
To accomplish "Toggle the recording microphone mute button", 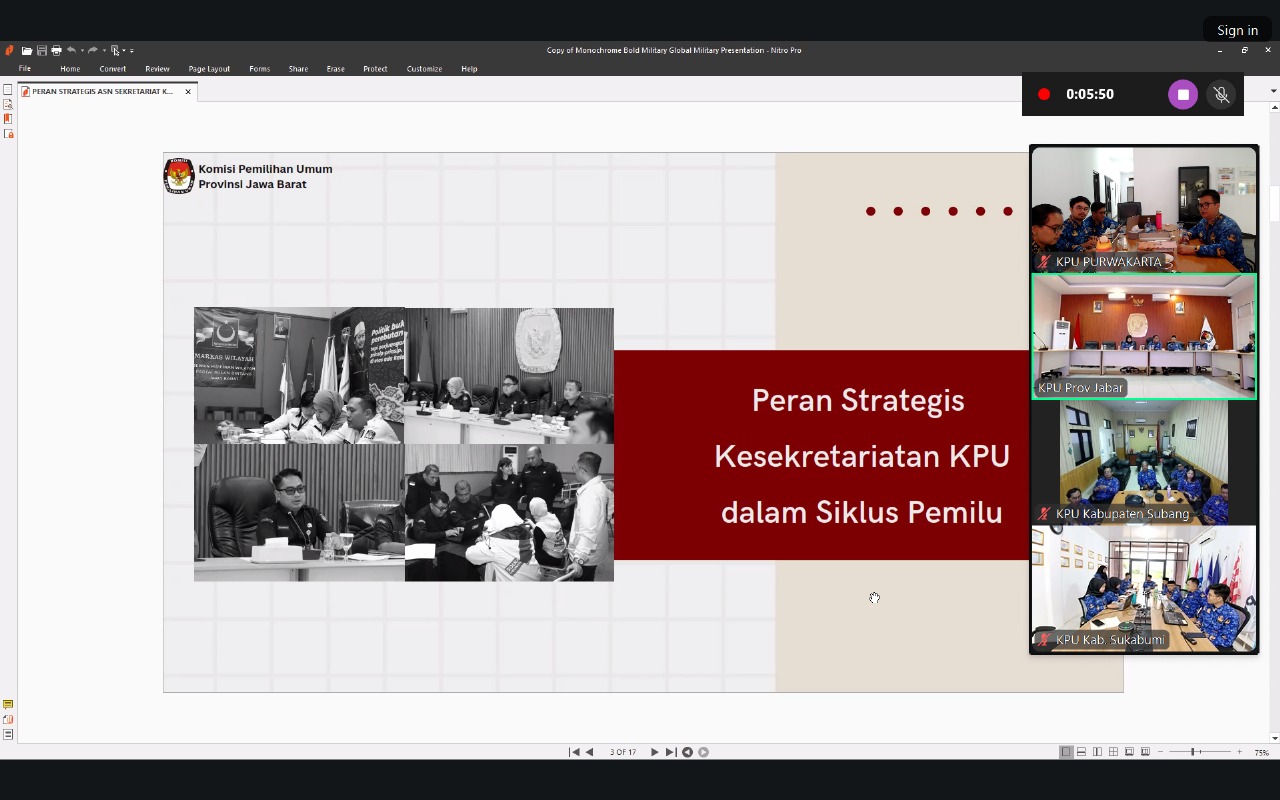I will pyautogui.click(x=1221, y=94).
